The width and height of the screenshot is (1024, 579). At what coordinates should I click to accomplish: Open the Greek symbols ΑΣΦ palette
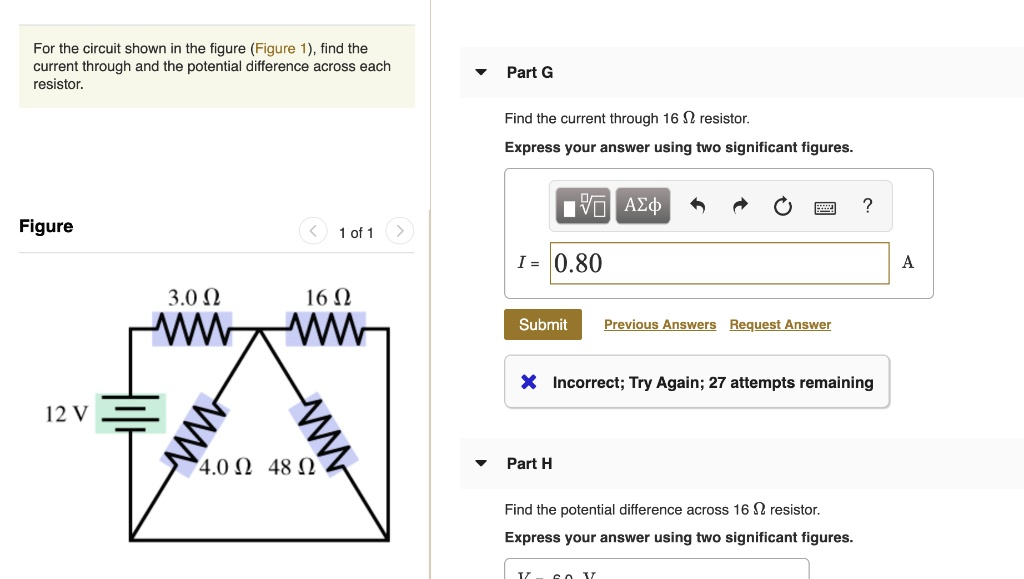click(x=643, y=206)
